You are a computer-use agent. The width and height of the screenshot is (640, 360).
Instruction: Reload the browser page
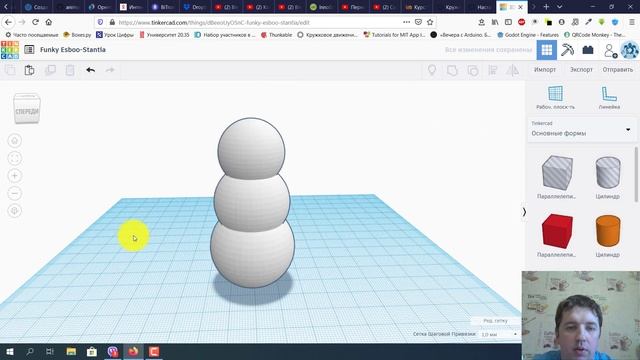(x=35, y=22)
